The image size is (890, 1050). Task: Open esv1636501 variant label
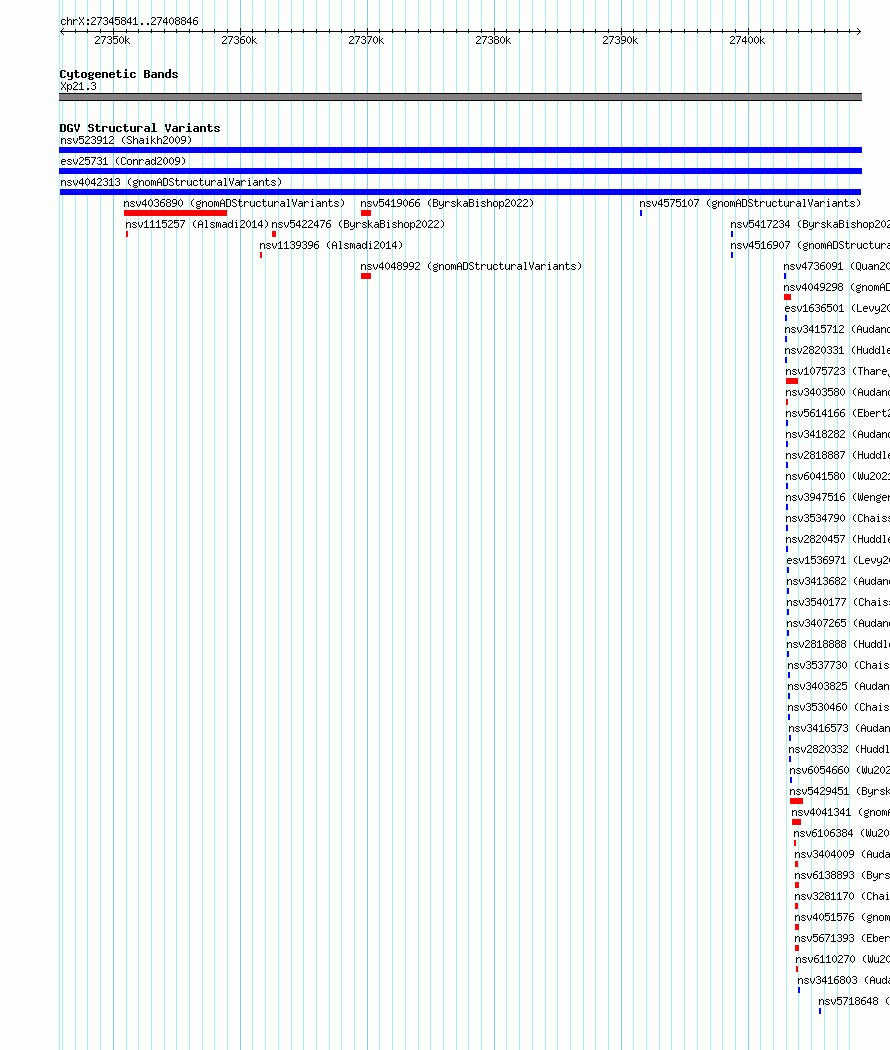tap(837, 308)
